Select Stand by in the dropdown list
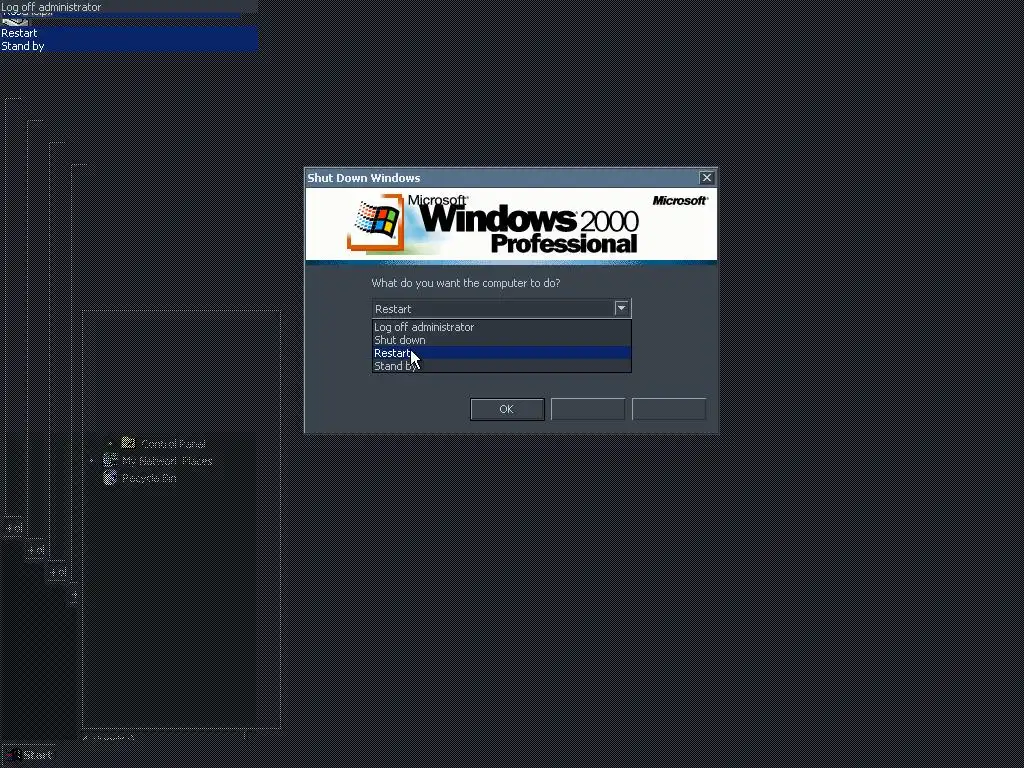 (x=502, y=366)
